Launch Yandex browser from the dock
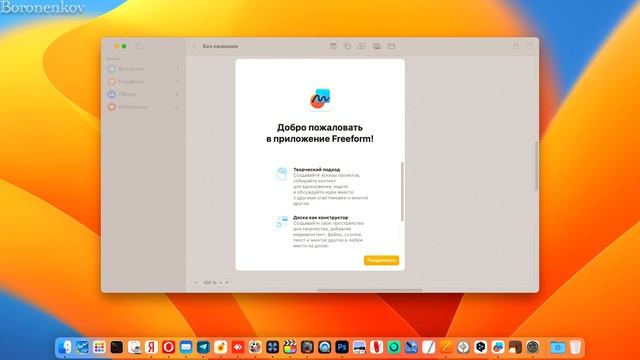The height and width of the screenshot is (360, 640). click(x=151, y=347)
